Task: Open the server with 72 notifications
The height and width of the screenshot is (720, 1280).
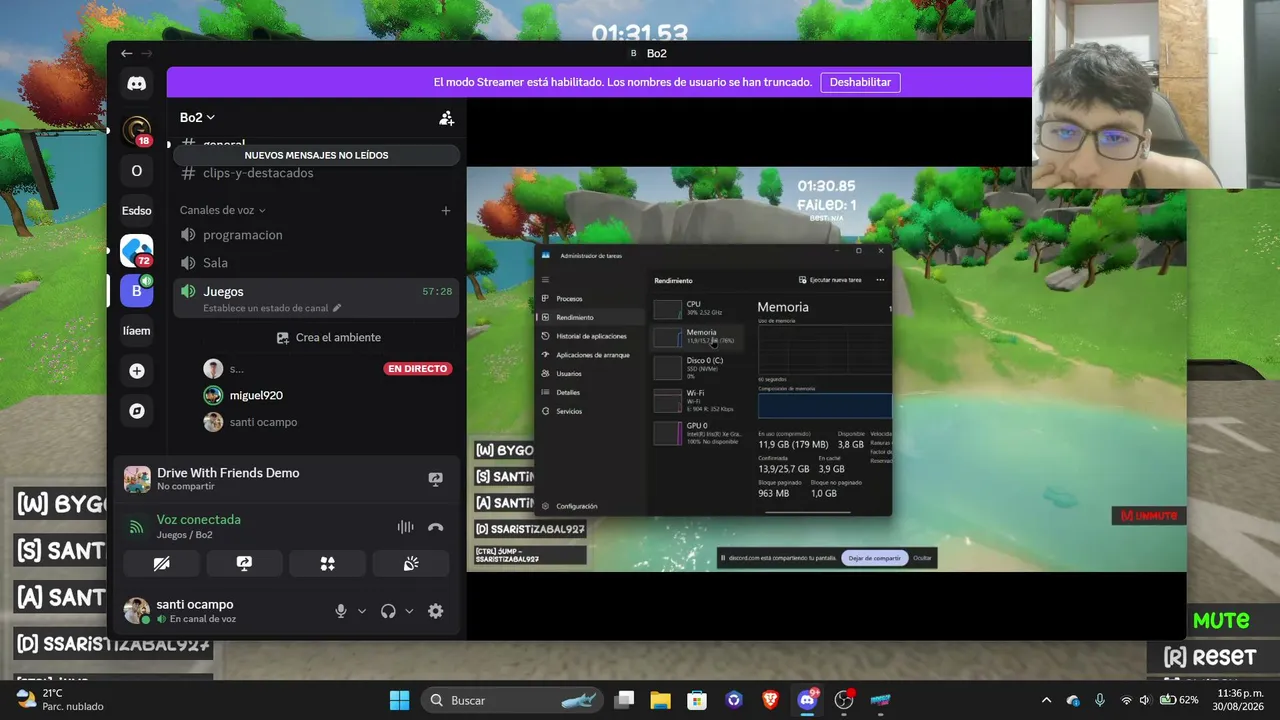Action: pyautogui.click(x=137, y=251)
